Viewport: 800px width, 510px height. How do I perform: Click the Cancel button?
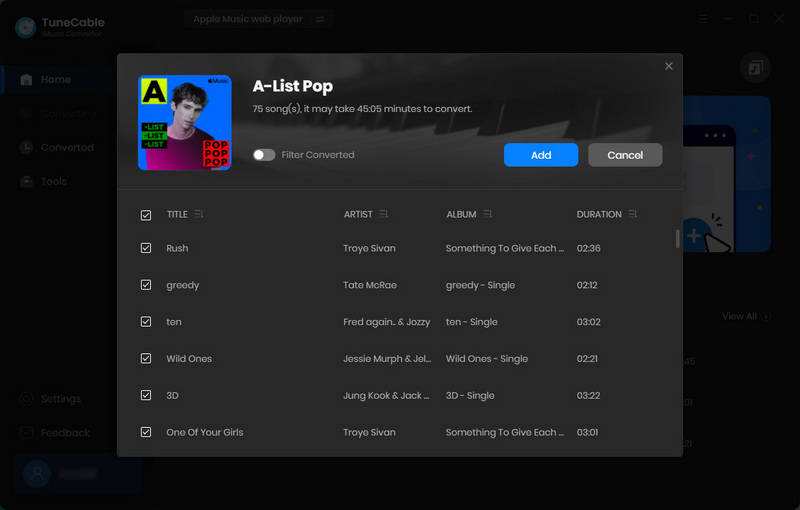[625, 155]
